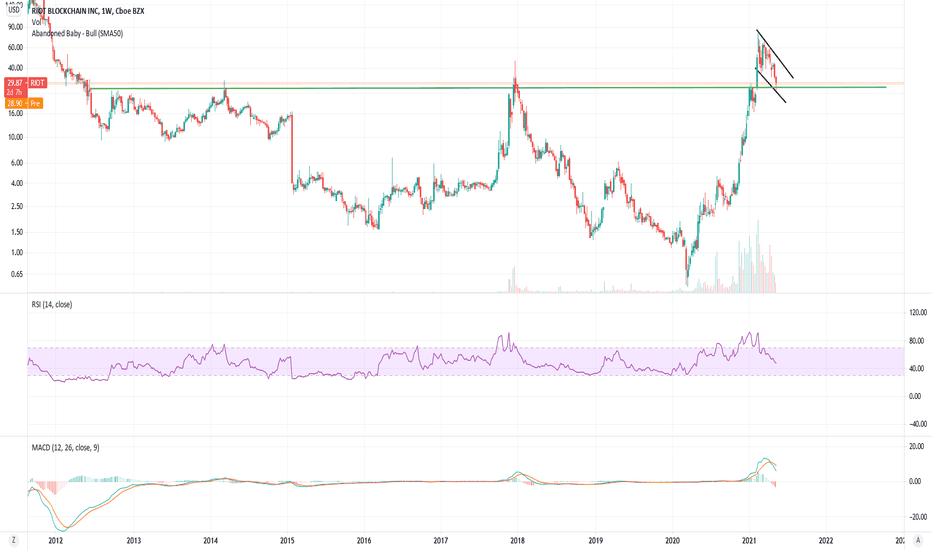Image resolution: width=932 pixels, height=550 pixels.
Task: Click the 60.00 price axis value
Action: [15, 48]
